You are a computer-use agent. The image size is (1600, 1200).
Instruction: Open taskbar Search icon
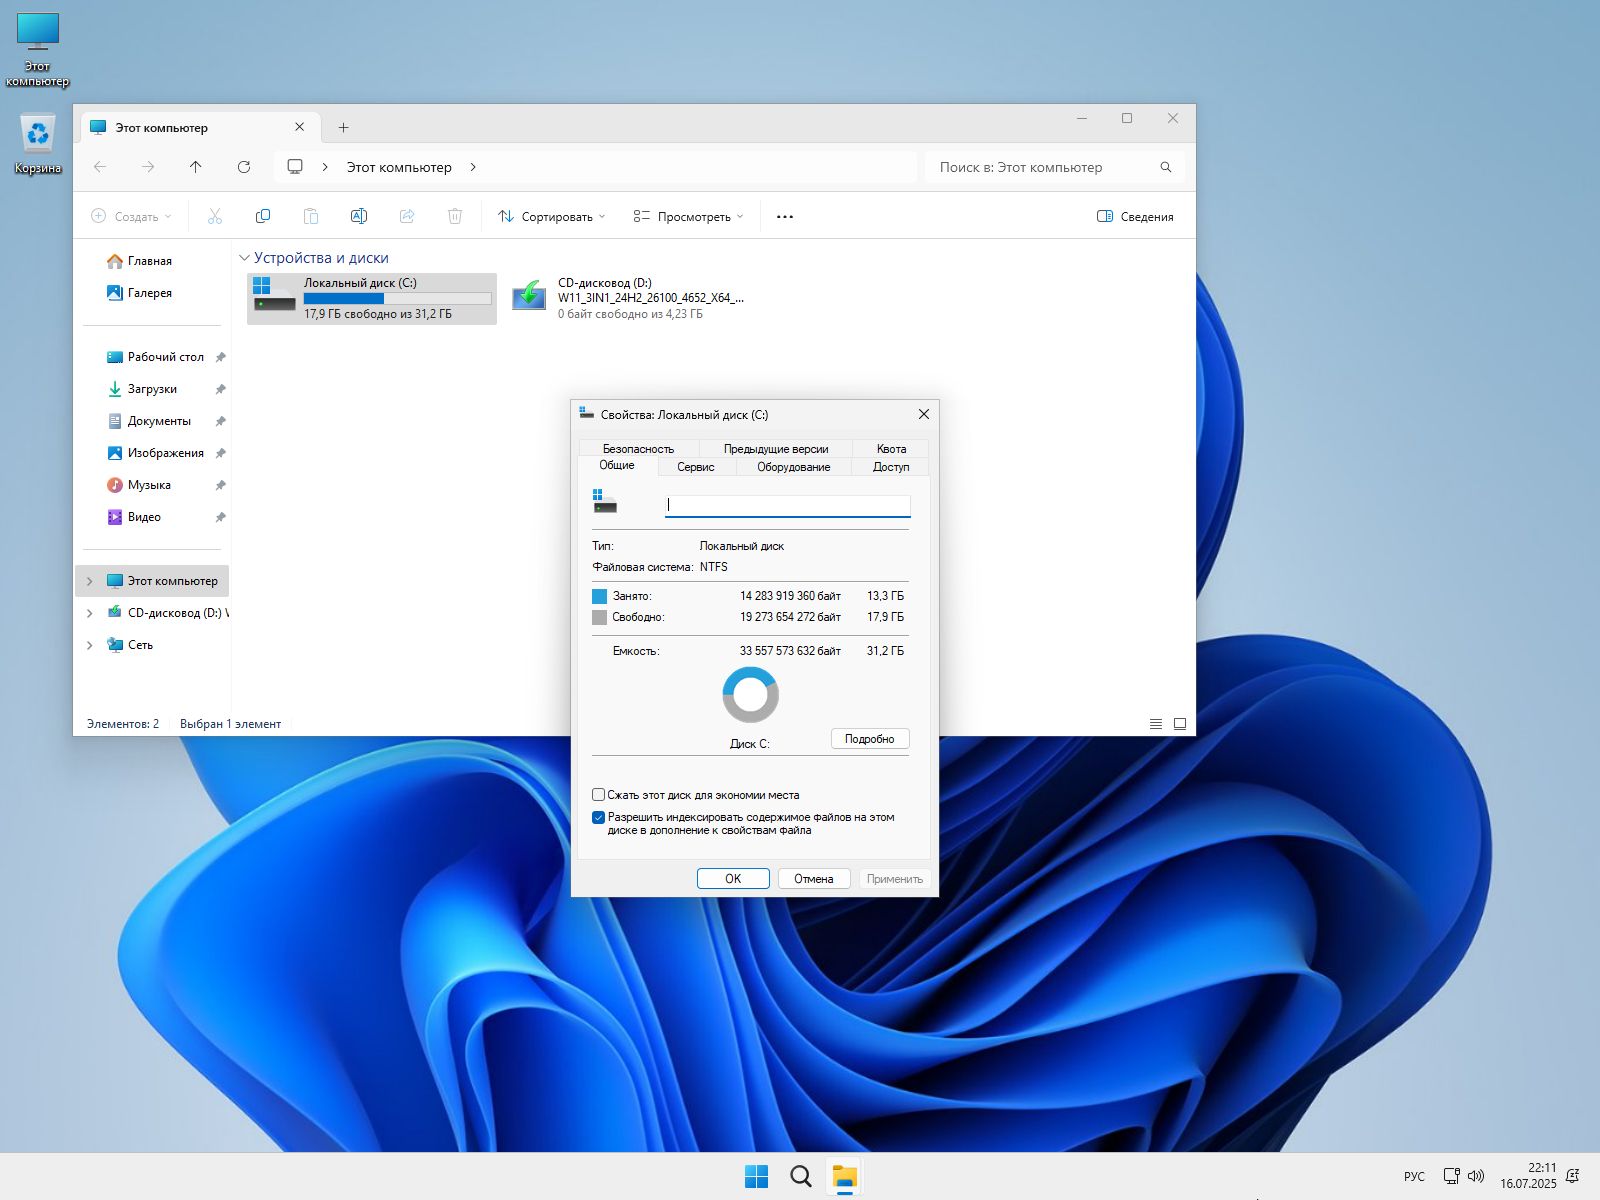point(801,1176)
